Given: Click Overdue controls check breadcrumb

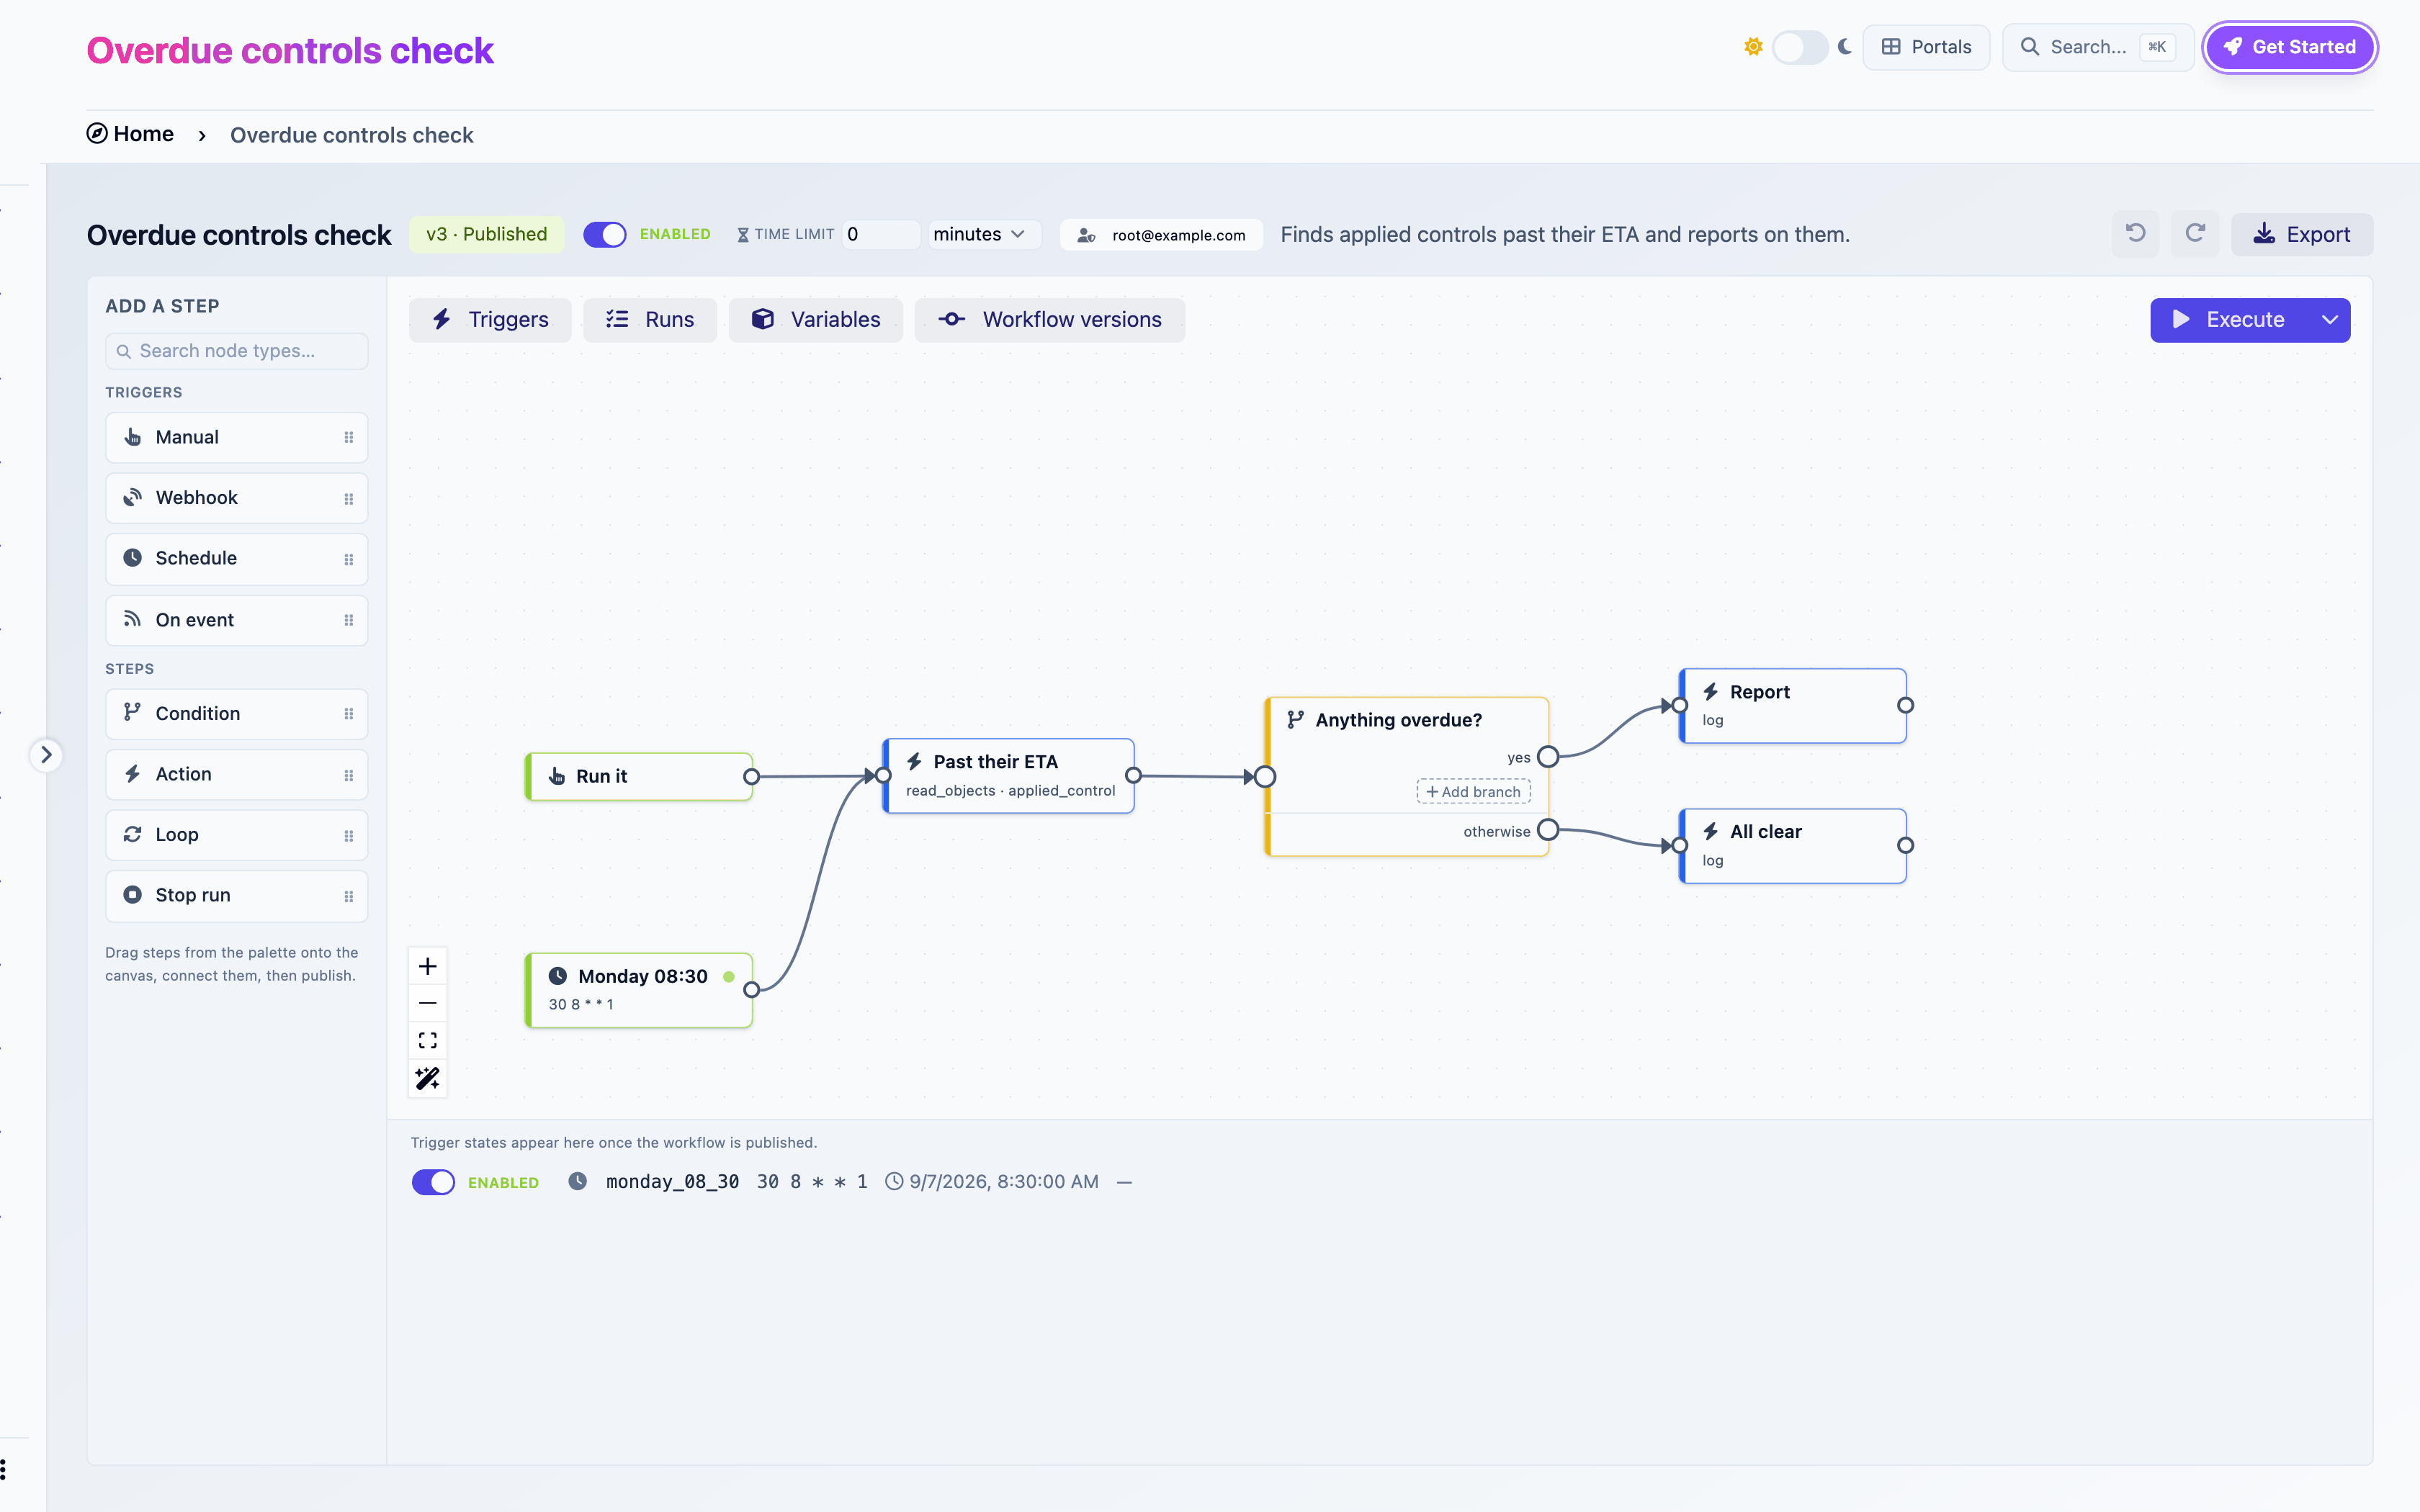Looking at the screenshot, I should 352,135.
